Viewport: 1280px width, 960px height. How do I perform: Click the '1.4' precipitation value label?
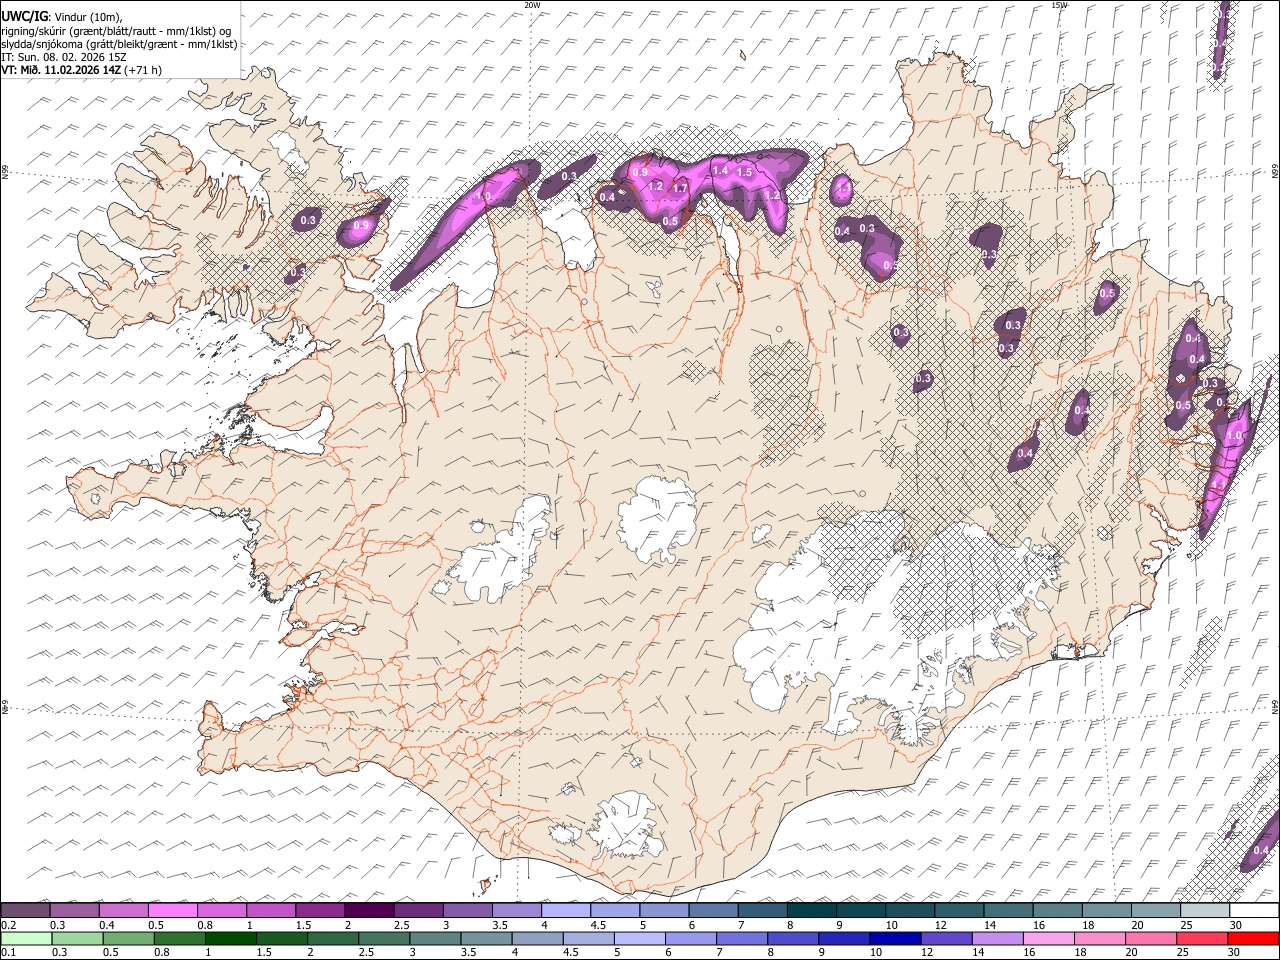click(720, 171)
